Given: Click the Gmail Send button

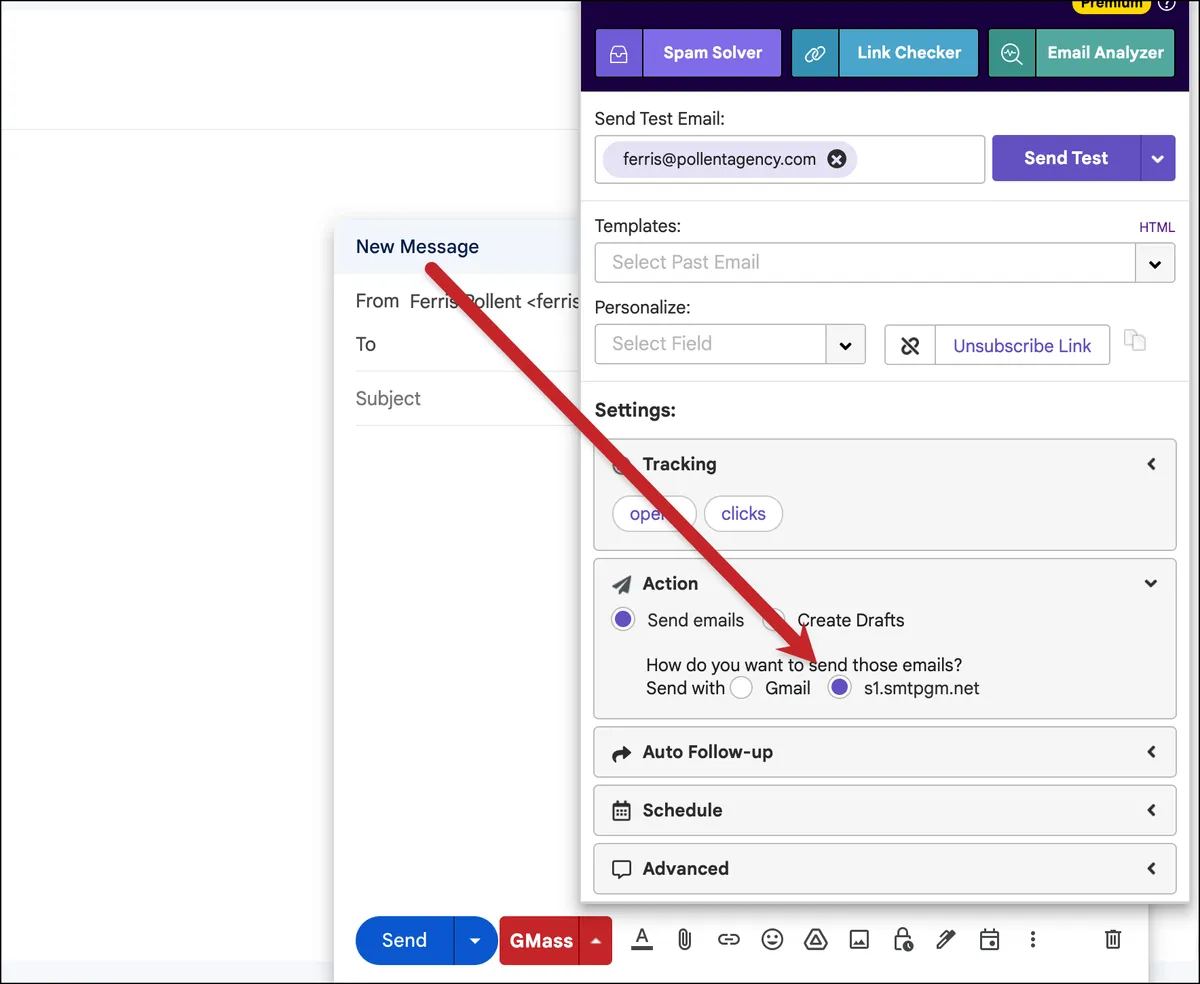Looking at the screenshot, I should coord(404,940).
